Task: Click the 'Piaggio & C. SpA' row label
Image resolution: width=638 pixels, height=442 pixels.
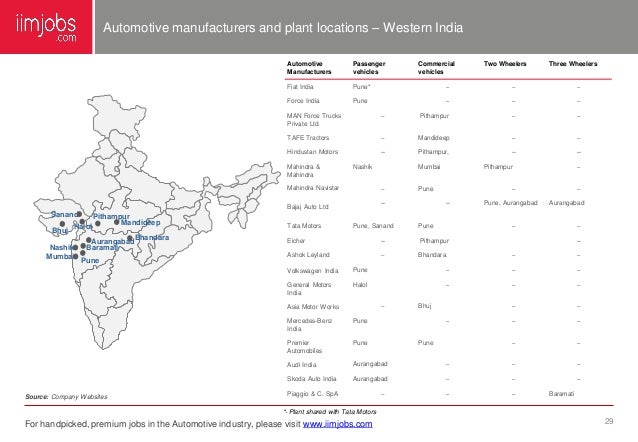Action: pos(312,394)
